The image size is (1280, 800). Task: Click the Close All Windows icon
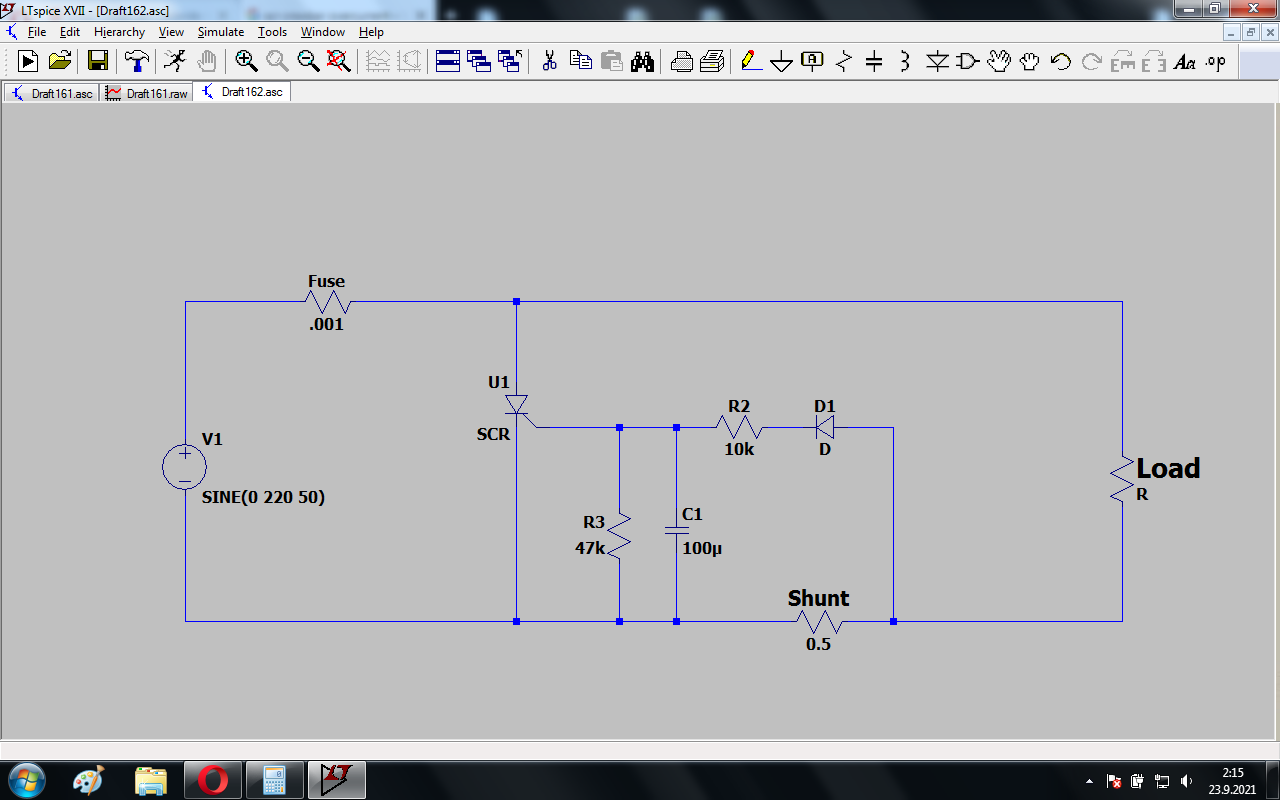pyautogui.click(x=510, y=61)
